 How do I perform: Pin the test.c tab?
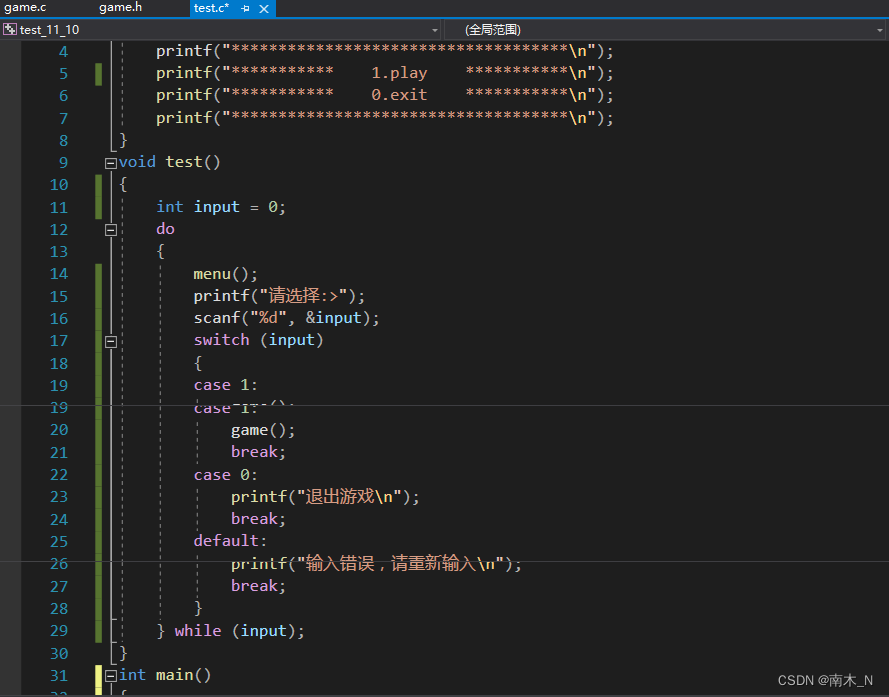245,9
